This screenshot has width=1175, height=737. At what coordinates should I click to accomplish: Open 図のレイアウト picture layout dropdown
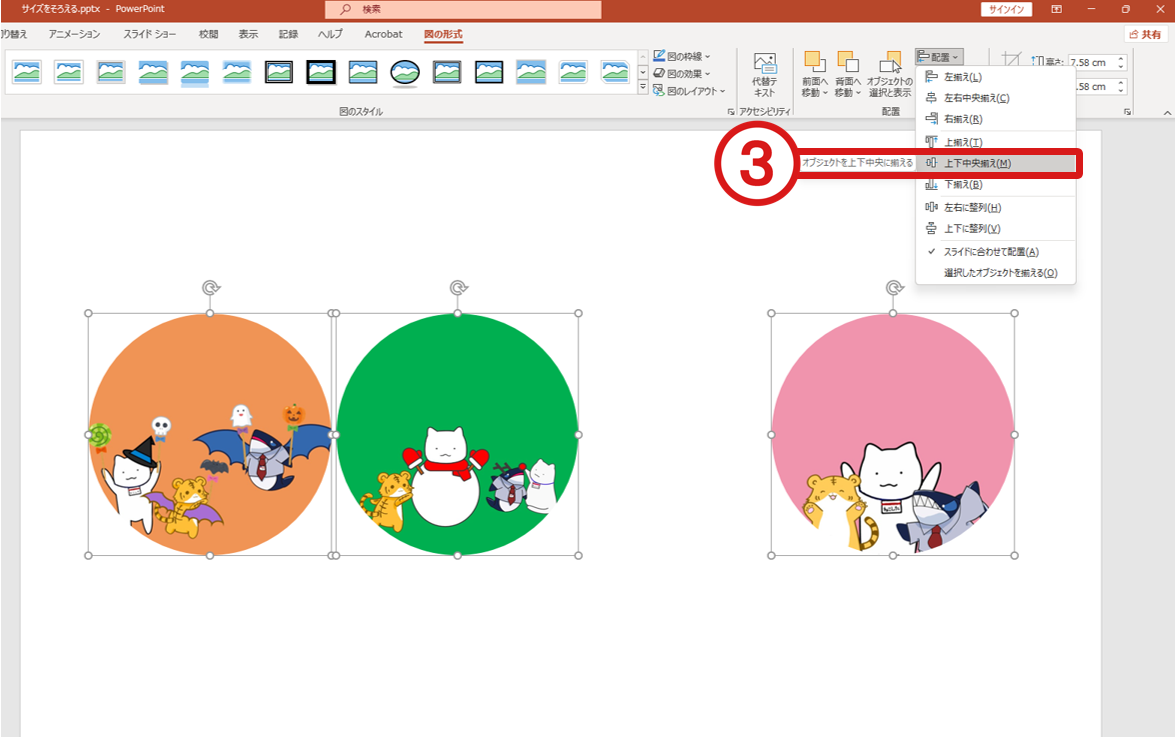[x=689, y=91]
